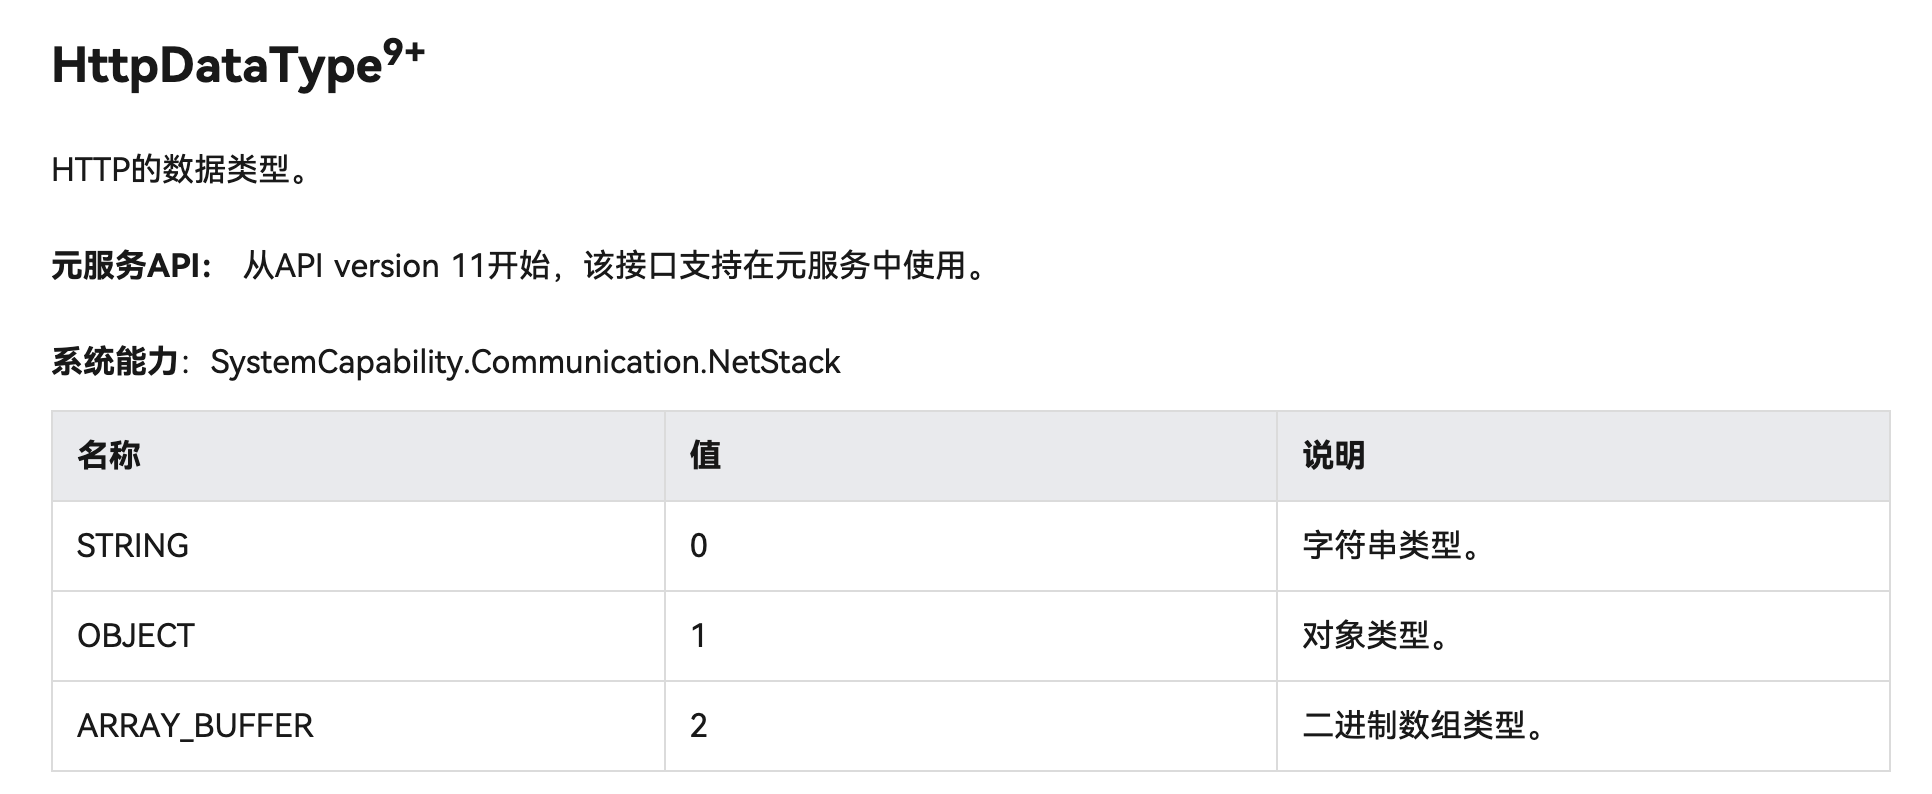
Task: Click the 值 column header
Action: pyautogui.click(x=705, y=456)
